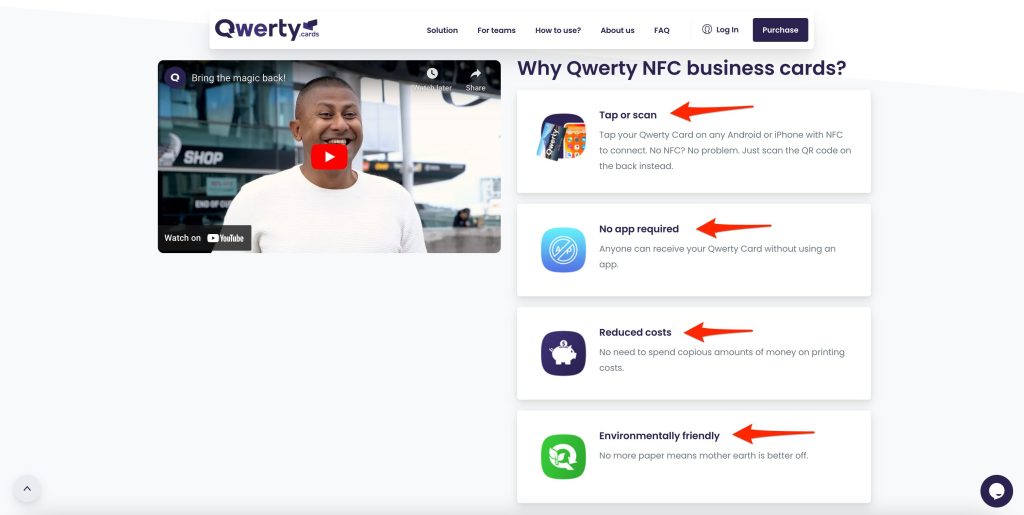This screenshot has width=1024, height=515.
Task: Play the Bring the magic back video
Action: [329, 157]
